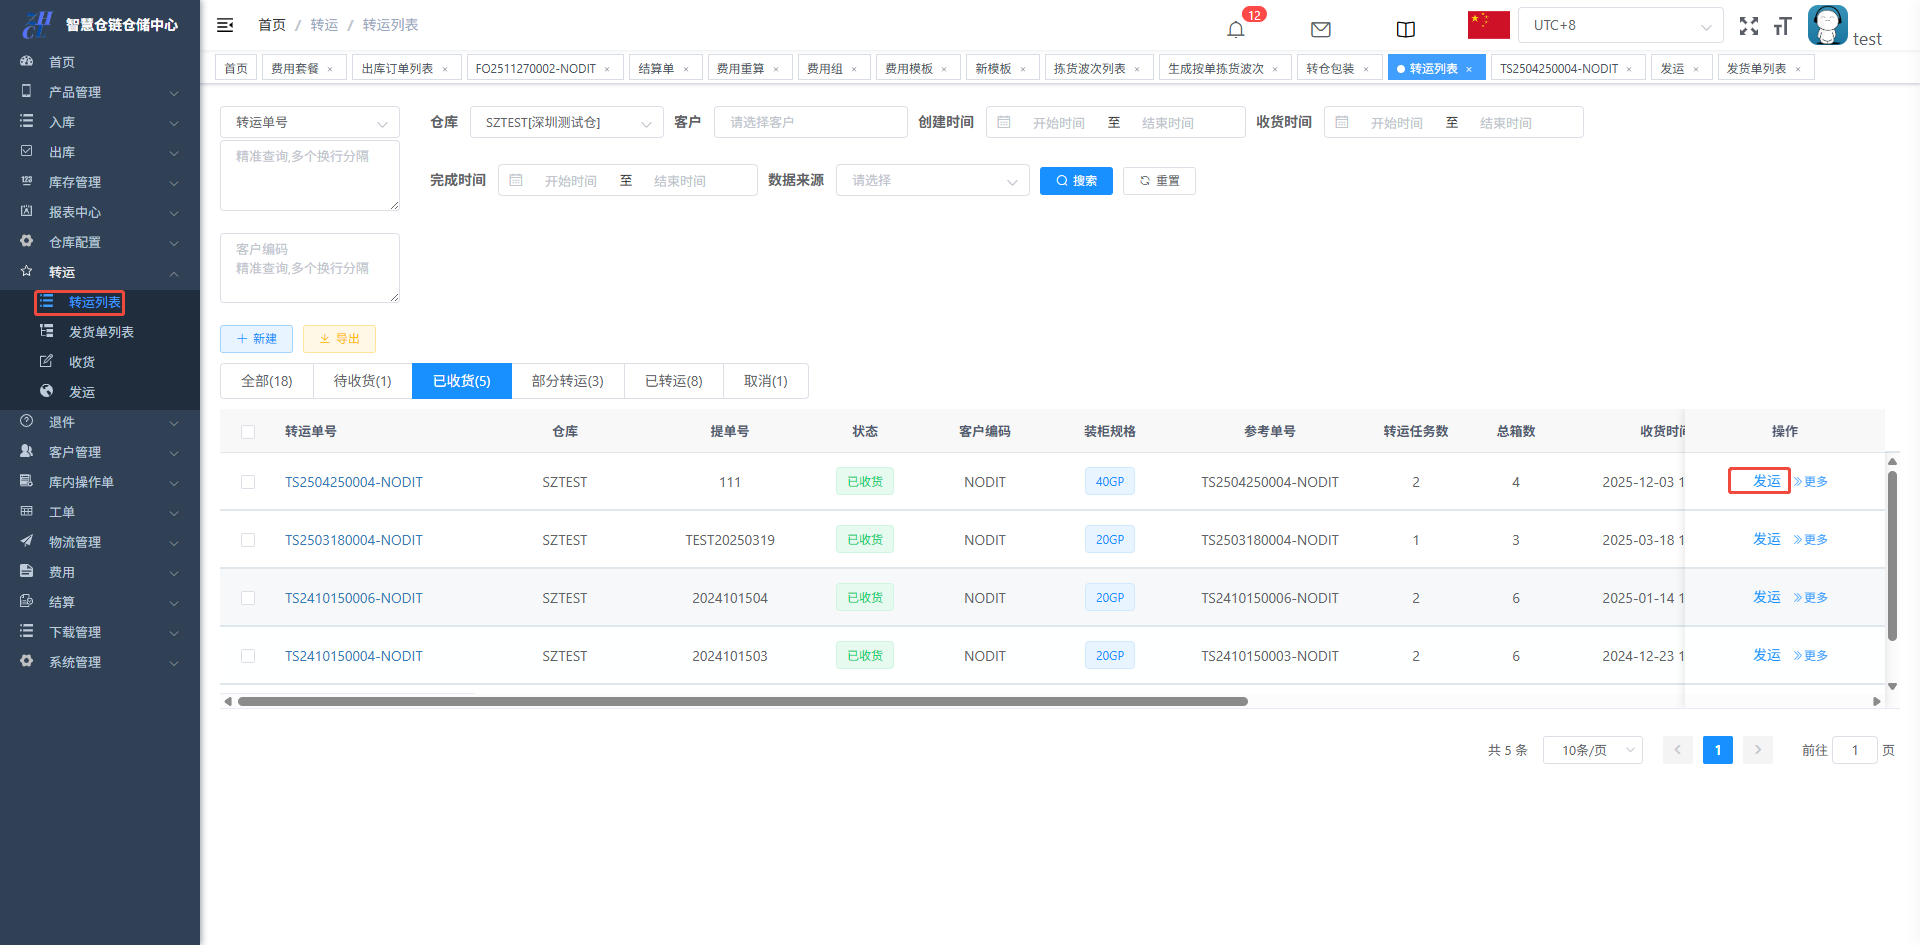Expand the 库存管理 sidebar menu
1920x945 pixels.
[x=100, y=182]
